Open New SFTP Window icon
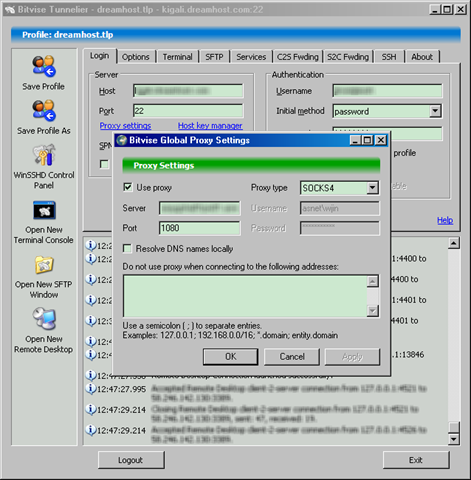471x480 pixels. (x=44, y=265)
